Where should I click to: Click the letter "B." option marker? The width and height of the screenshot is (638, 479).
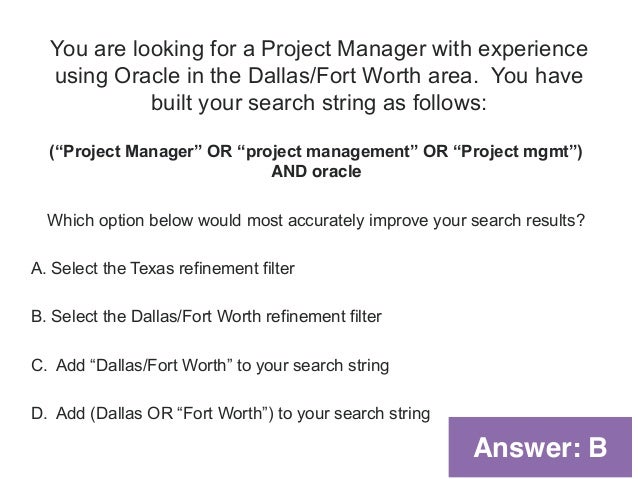click(38, 318)
